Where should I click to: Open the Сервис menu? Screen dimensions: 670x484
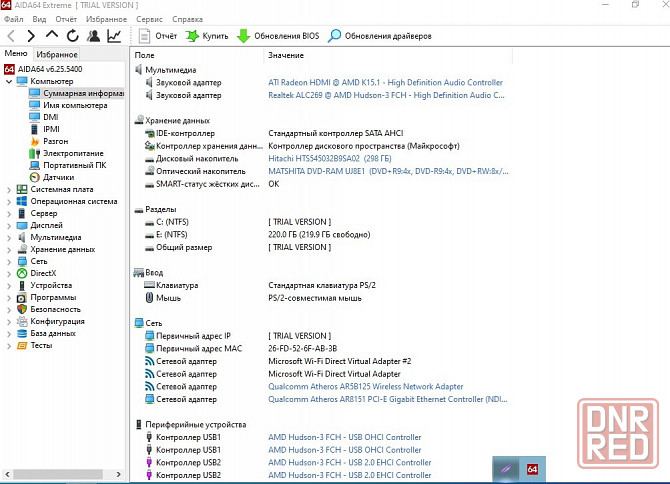click(149, 19)
